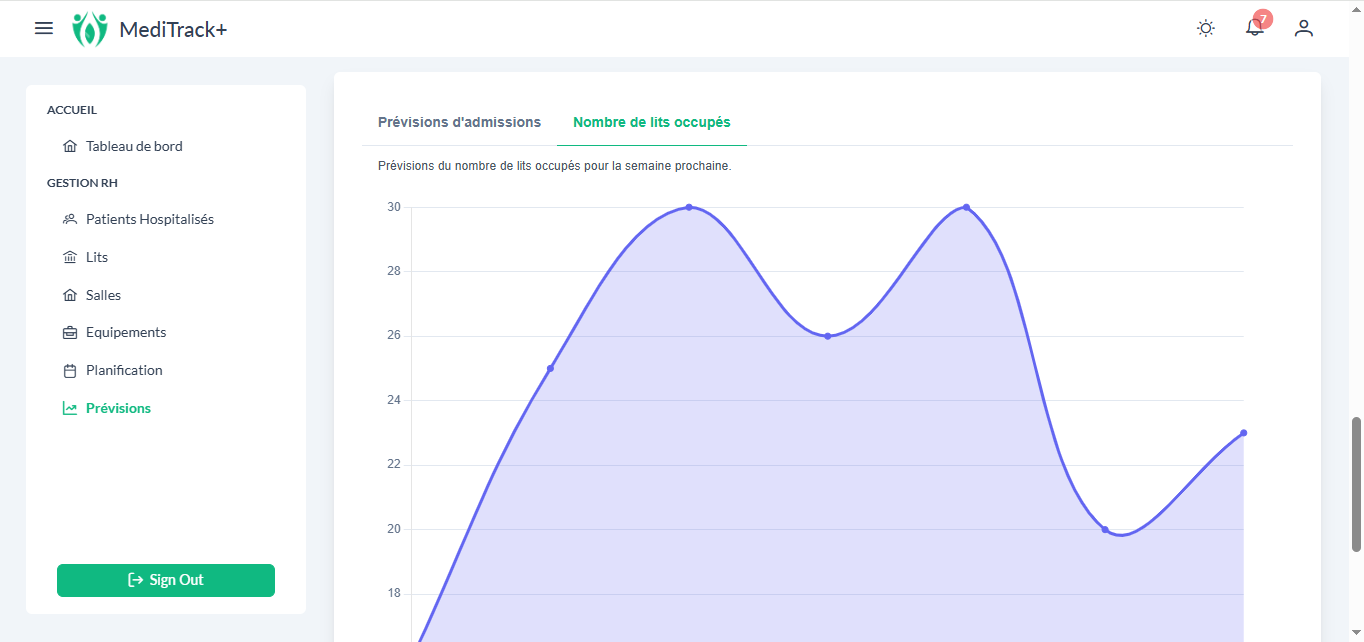Click the chart description text about lits occupés
Screen dimensions: 1364x642
coord(554,166)
